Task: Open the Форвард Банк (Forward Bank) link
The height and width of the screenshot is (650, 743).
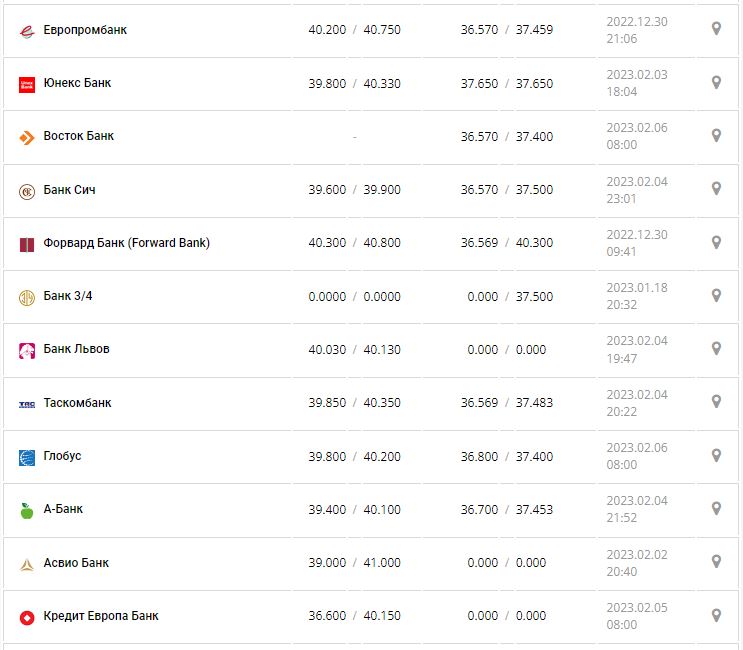Action: tap(127, 243)
